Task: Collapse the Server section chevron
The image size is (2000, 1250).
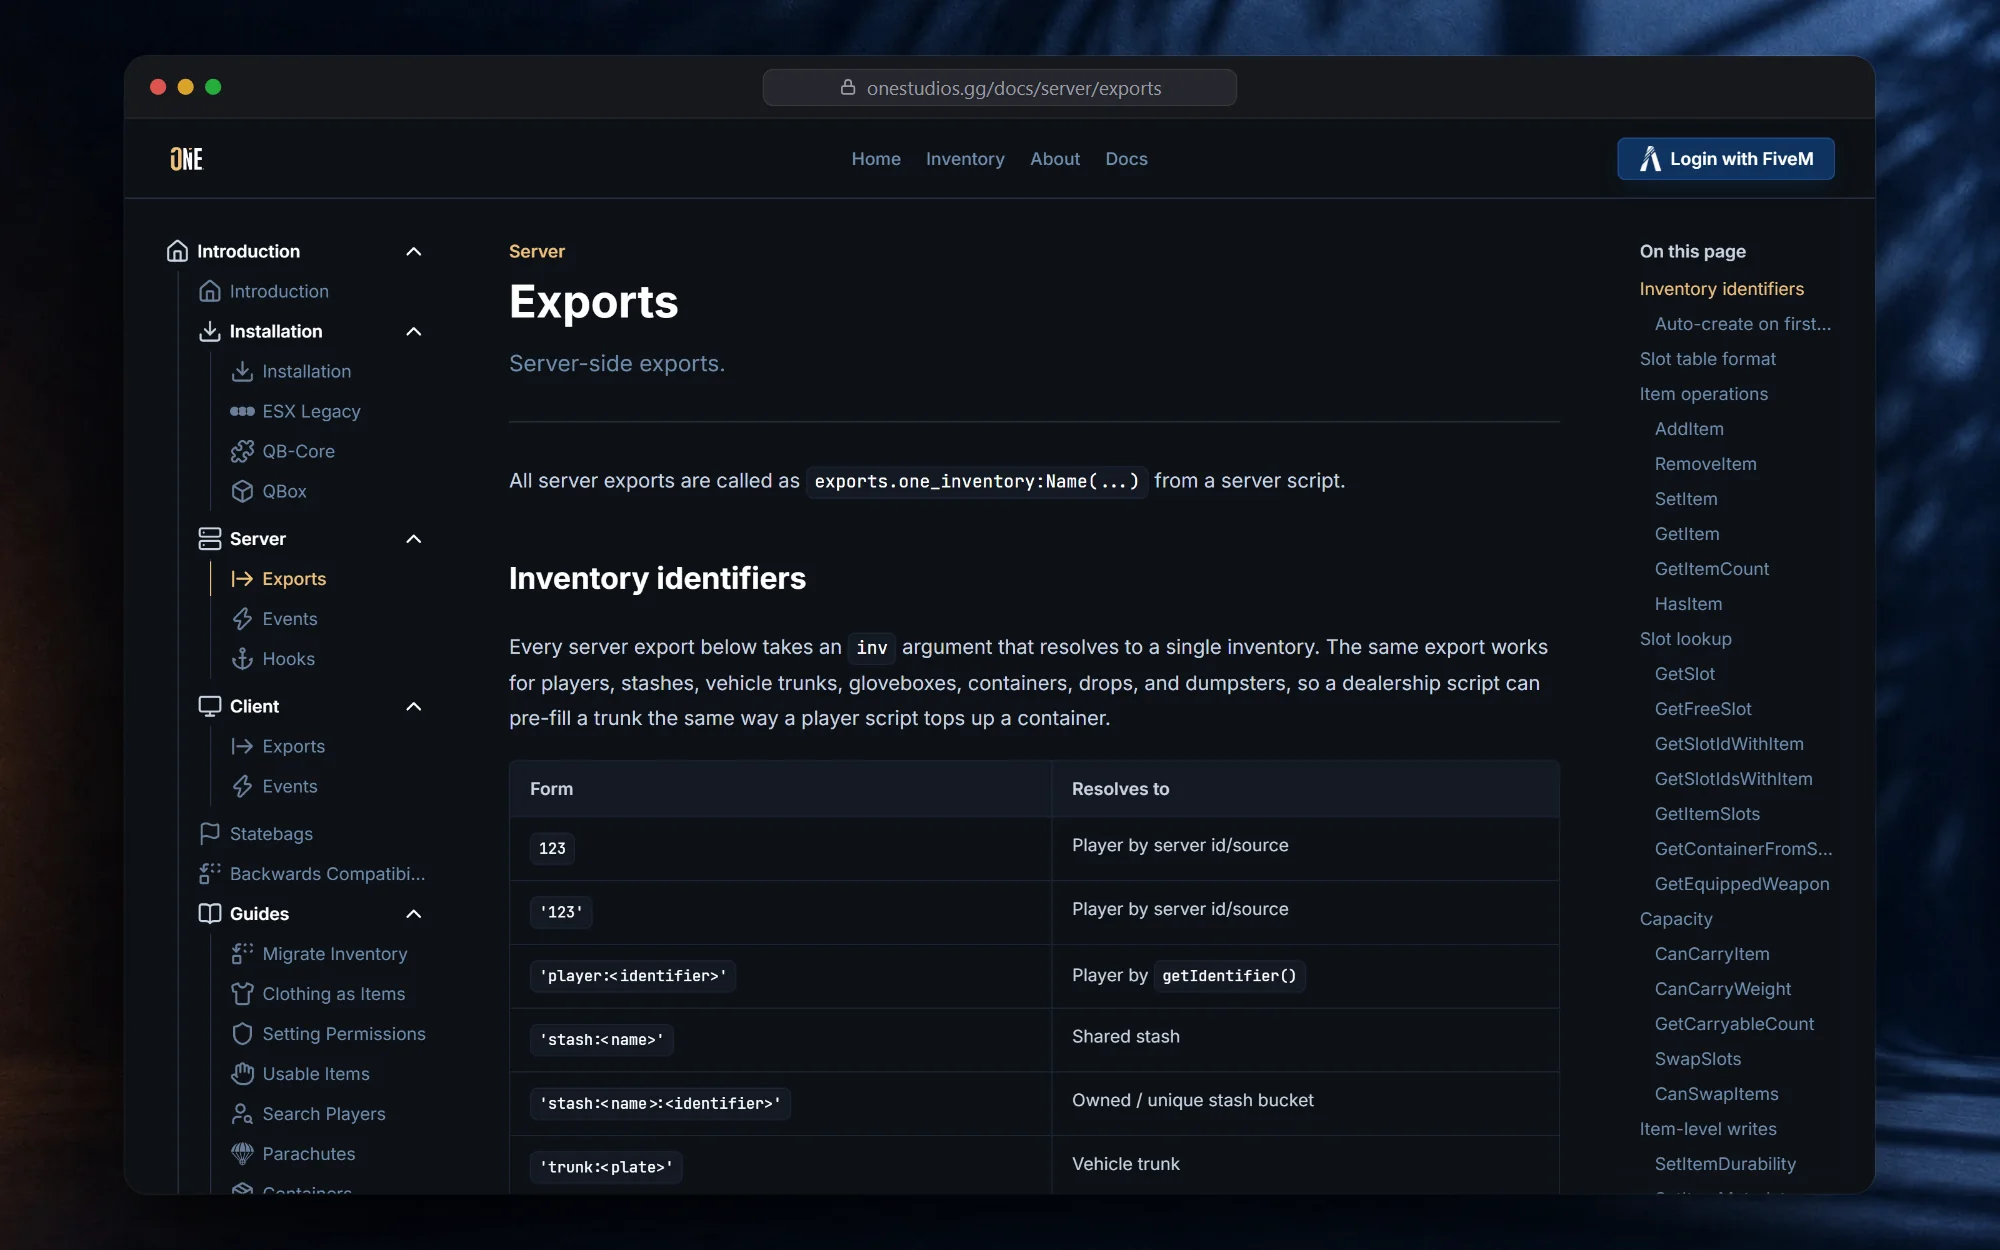Action: pyautogui.click(x=414, y=539)
